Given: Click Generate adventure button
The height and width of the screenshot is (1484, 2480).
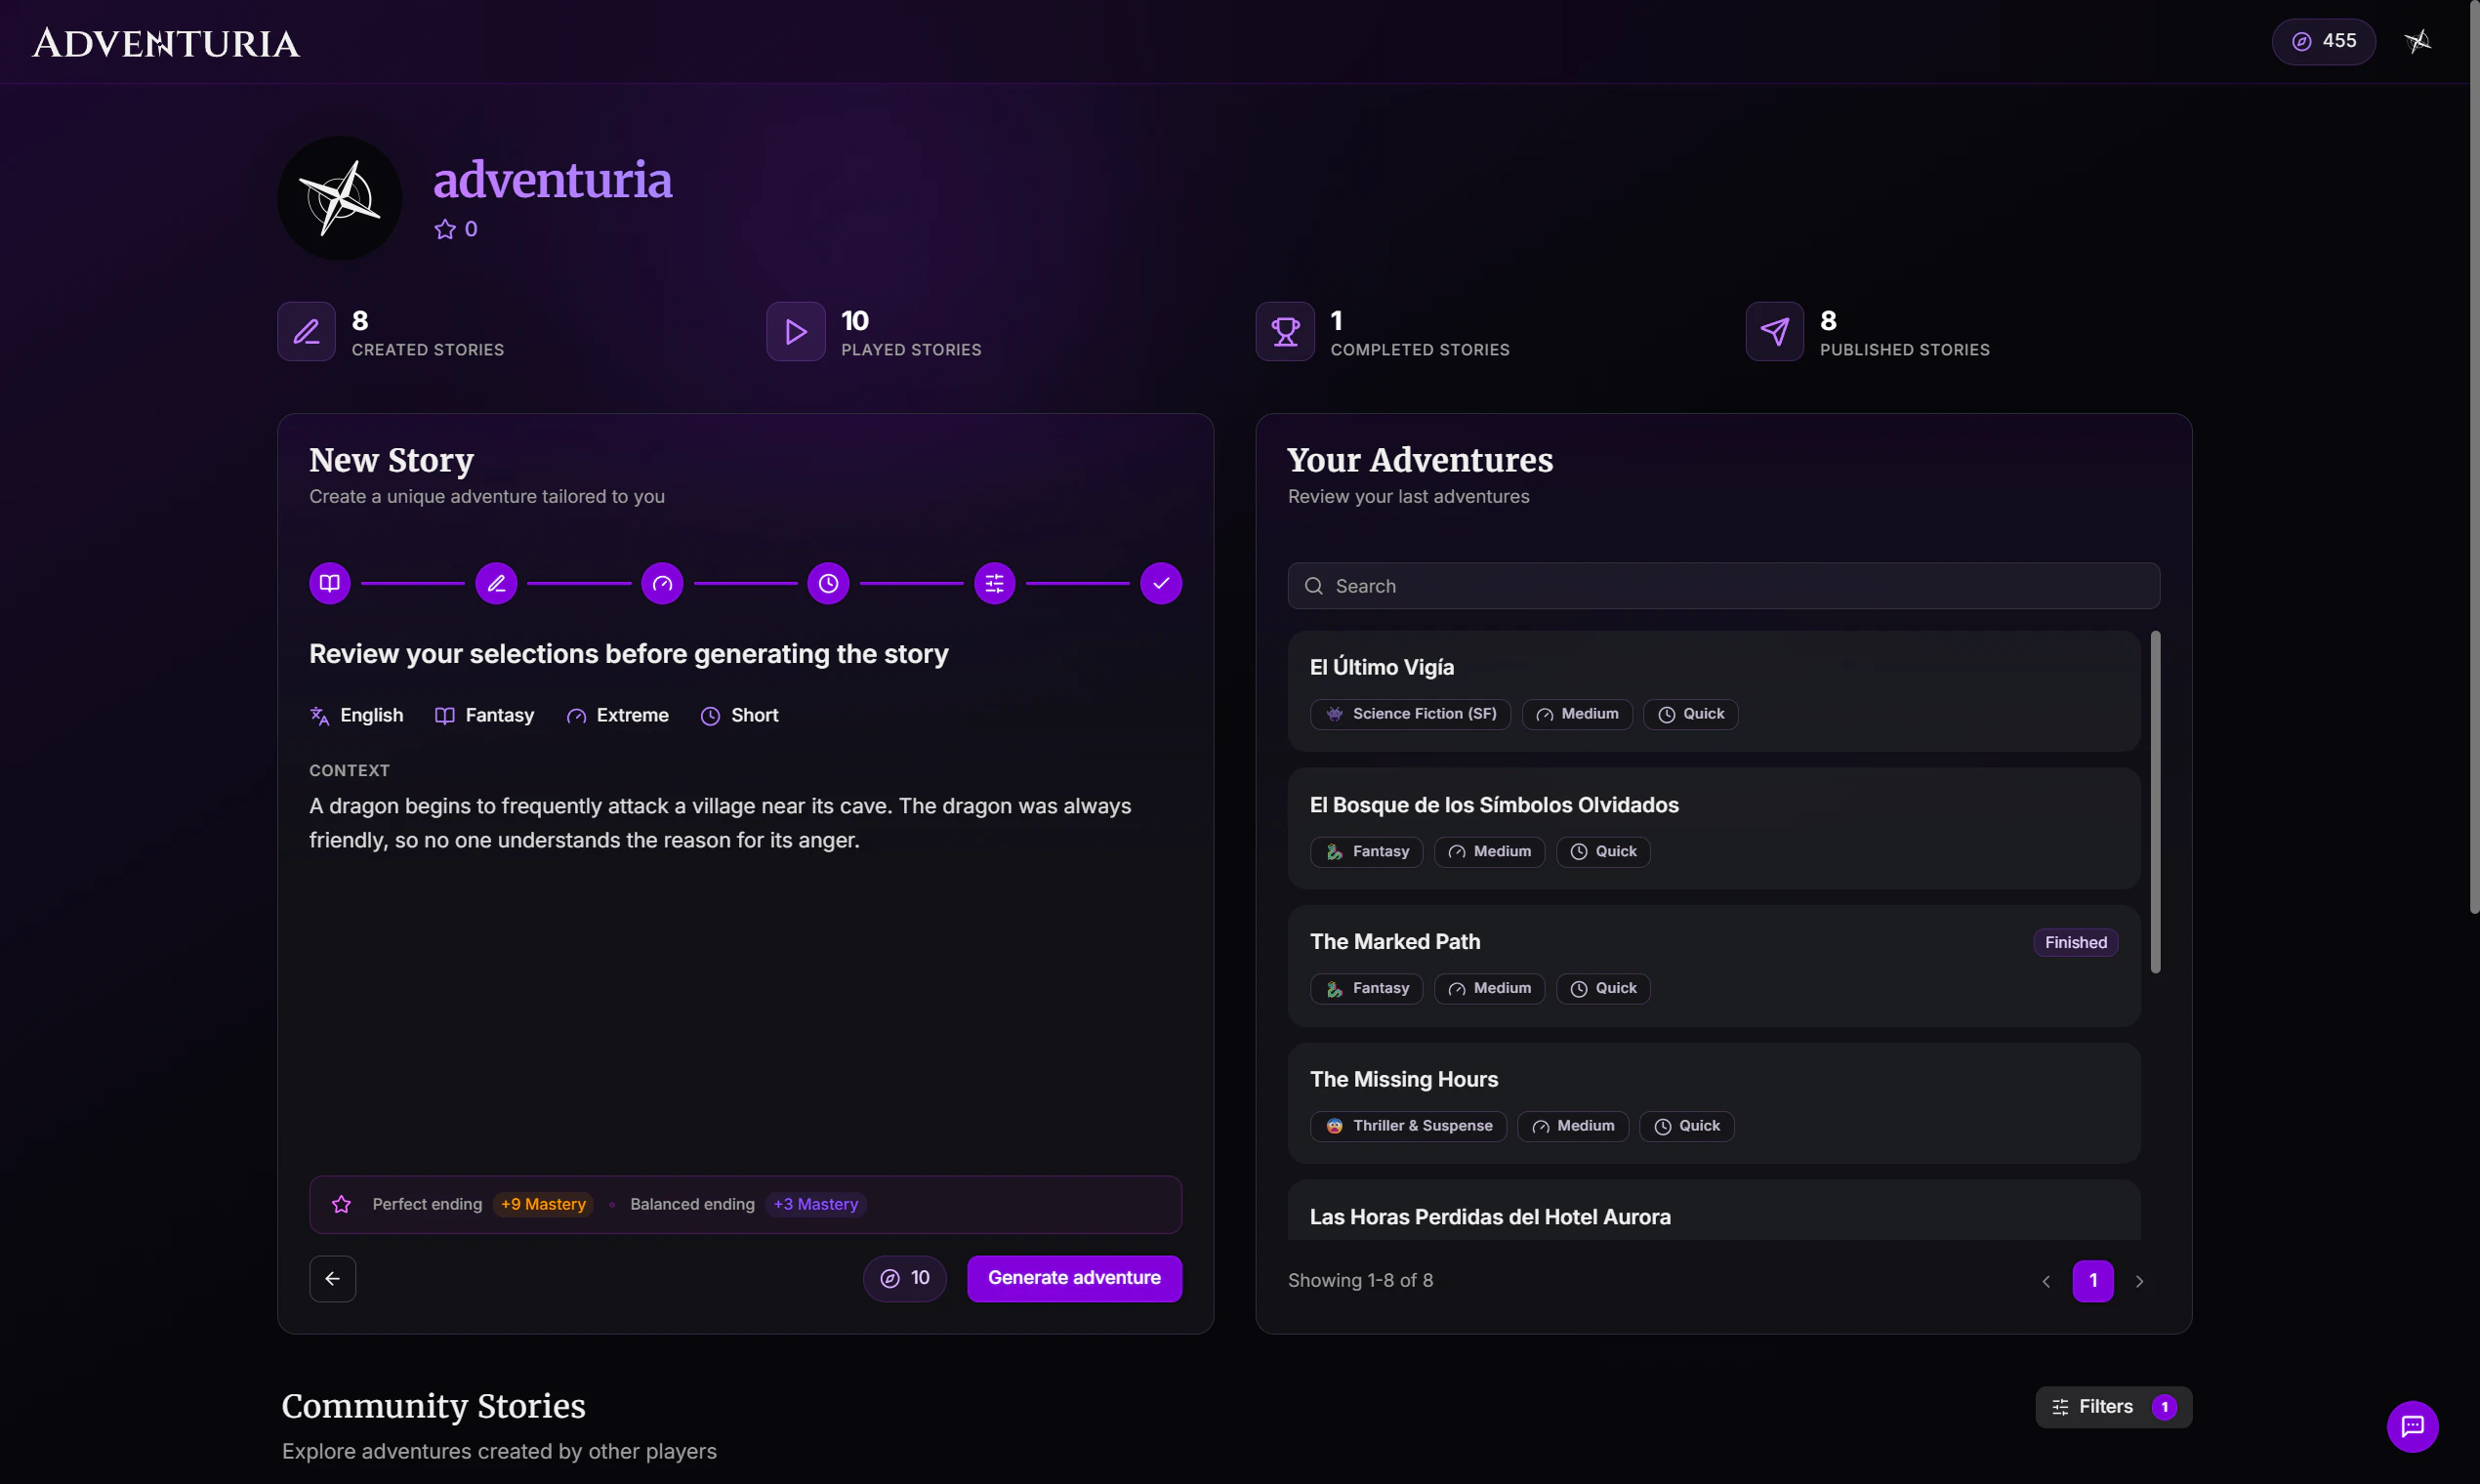Looking at the screenshot, I should [1074, 1278].
